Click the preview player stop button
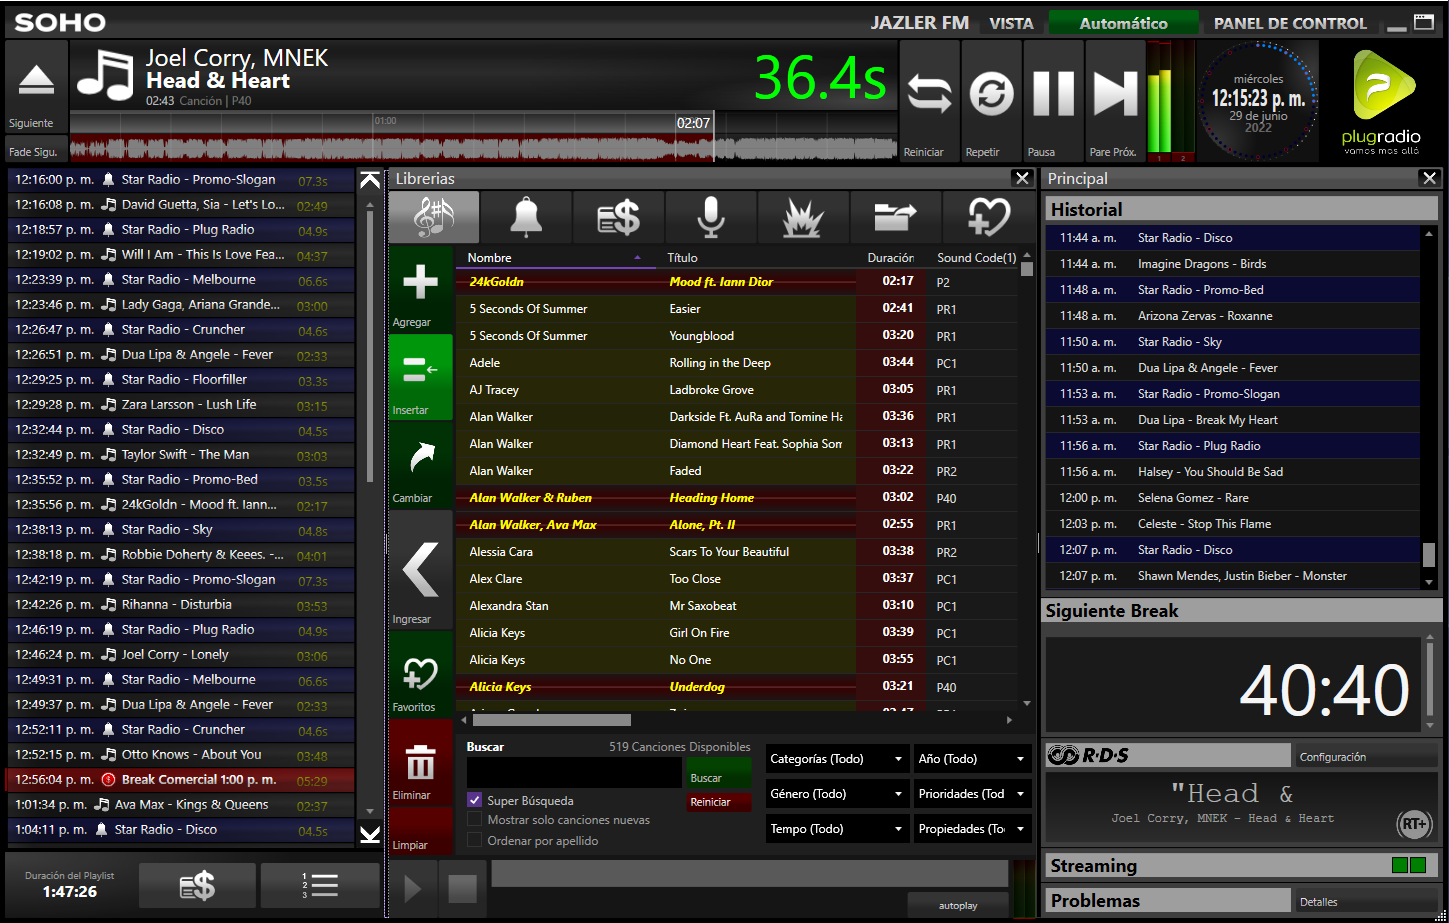 click(x=462, y=887)
